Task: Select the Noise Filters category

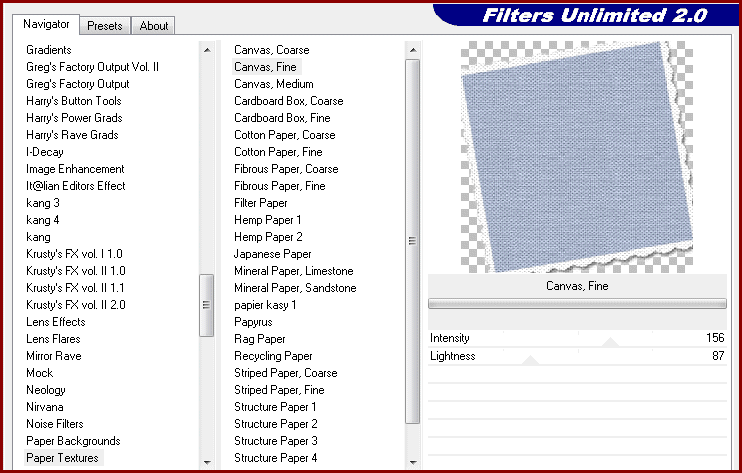Action: 55,425
